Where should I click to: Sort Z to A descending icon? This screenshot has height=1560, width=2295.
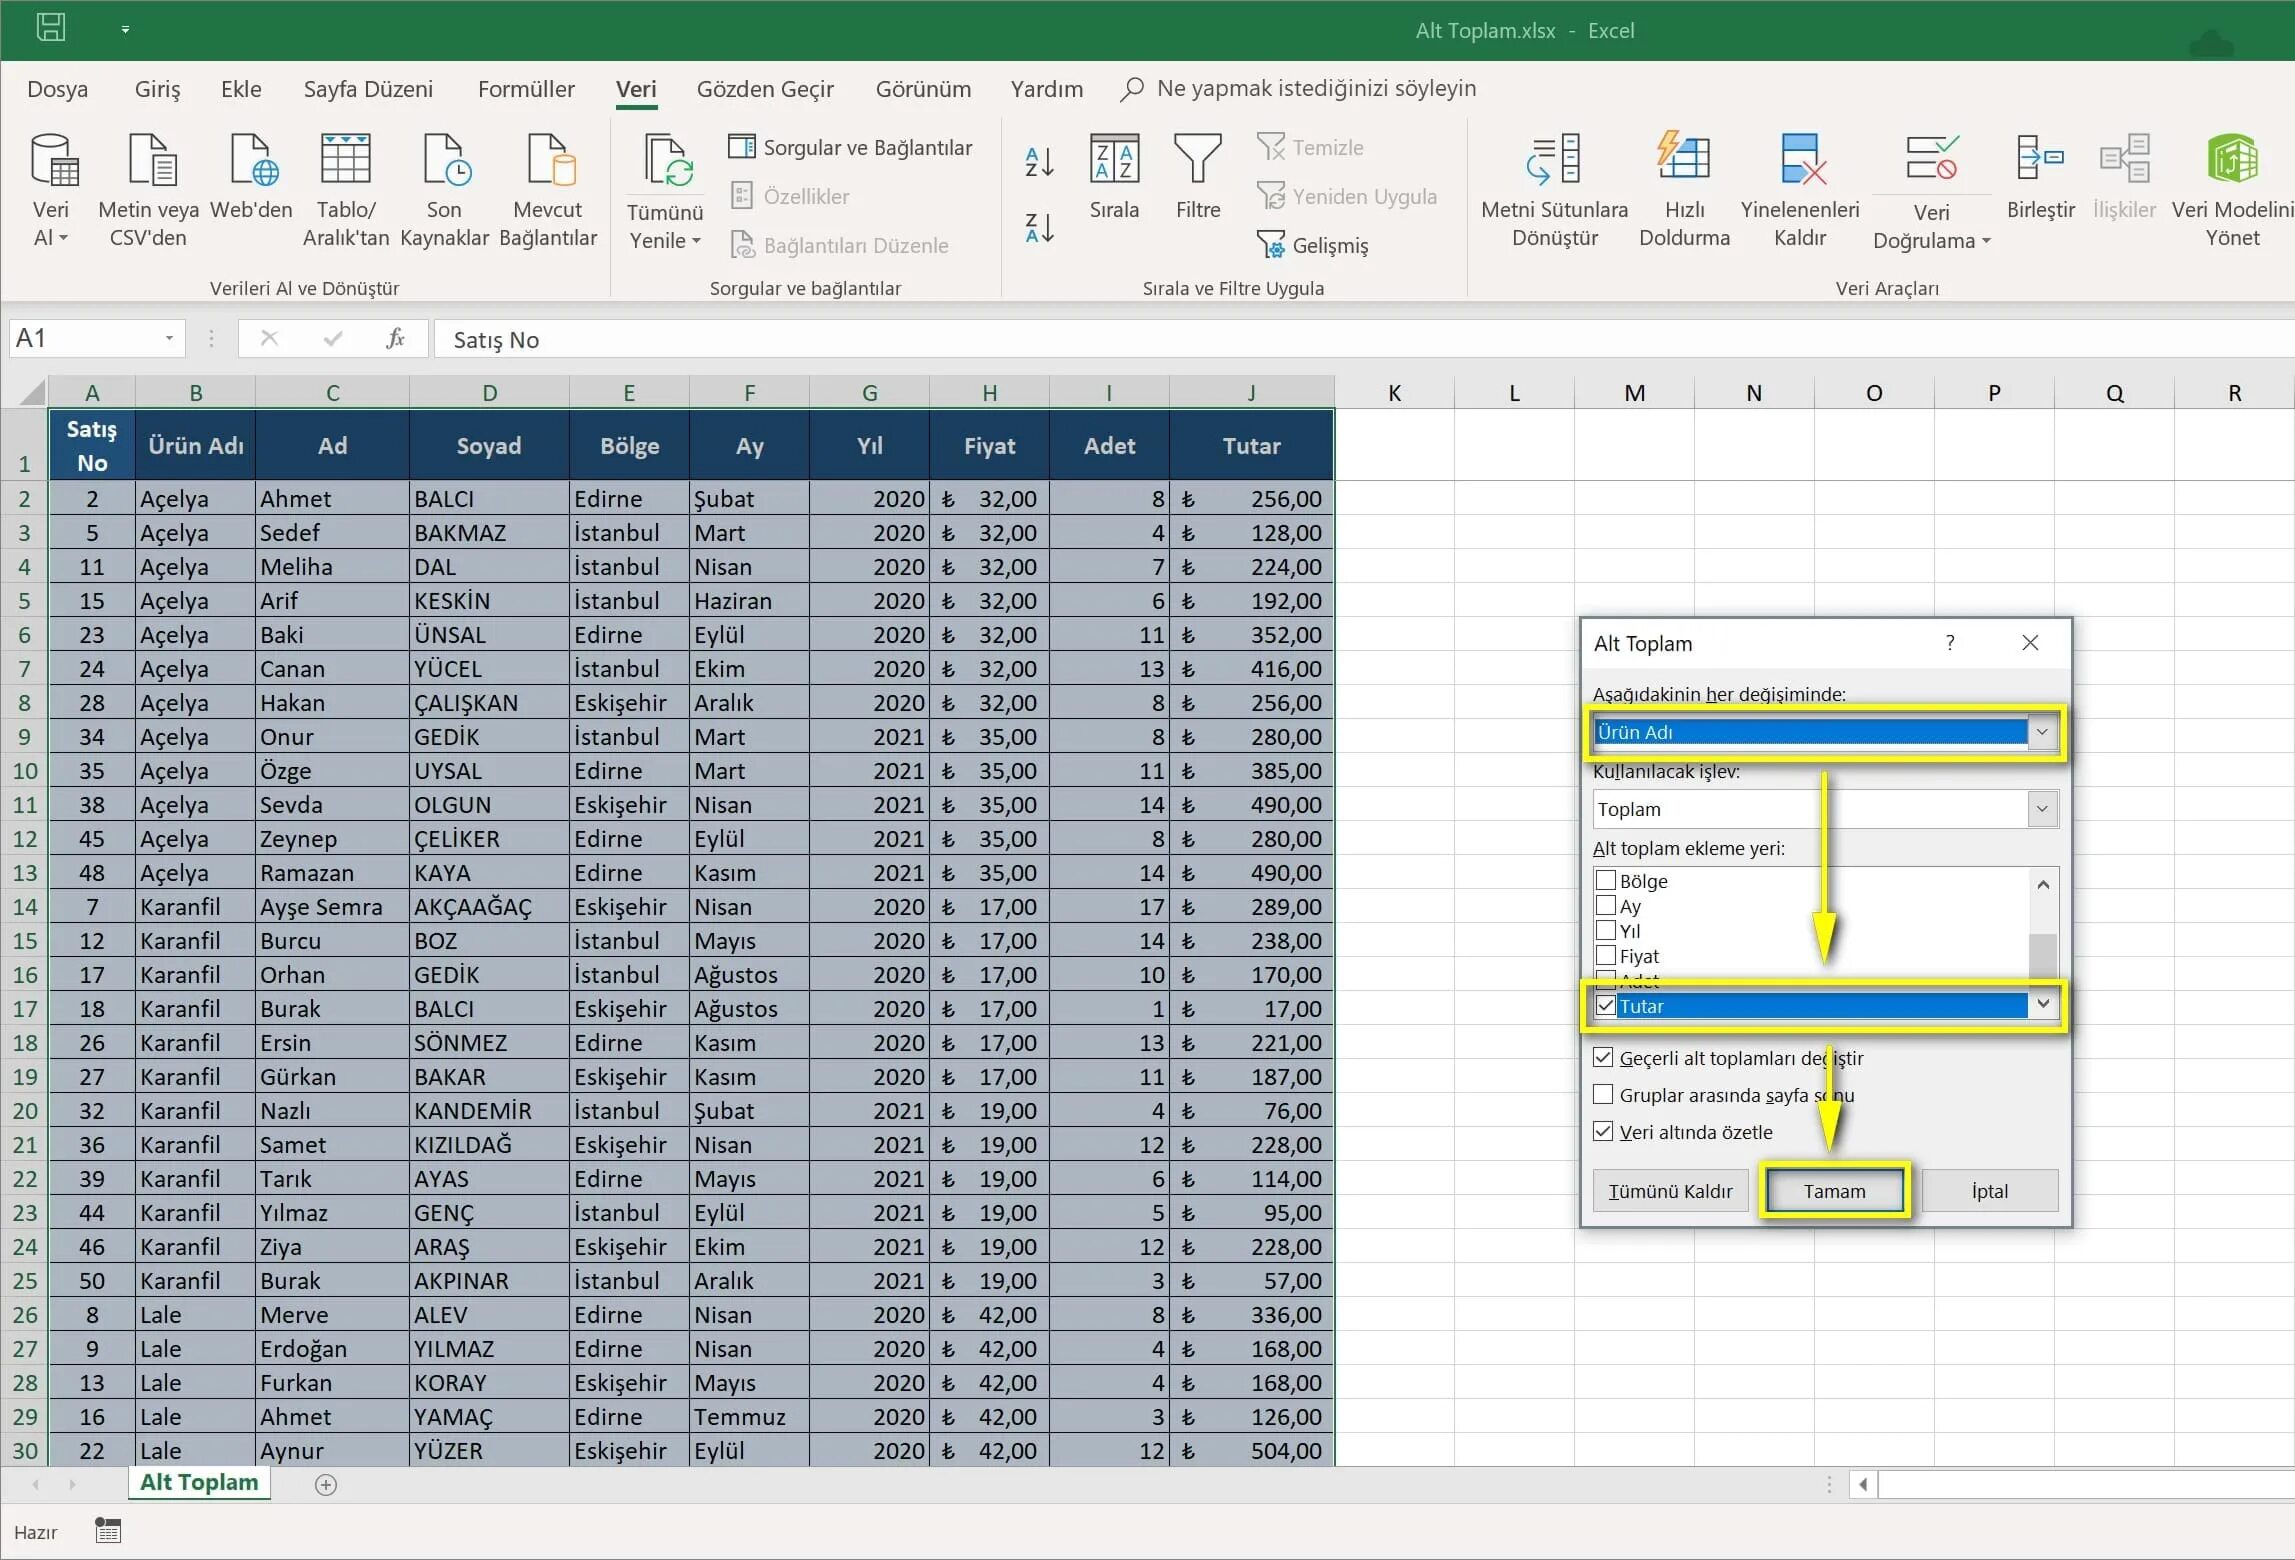coord(1039,228)
